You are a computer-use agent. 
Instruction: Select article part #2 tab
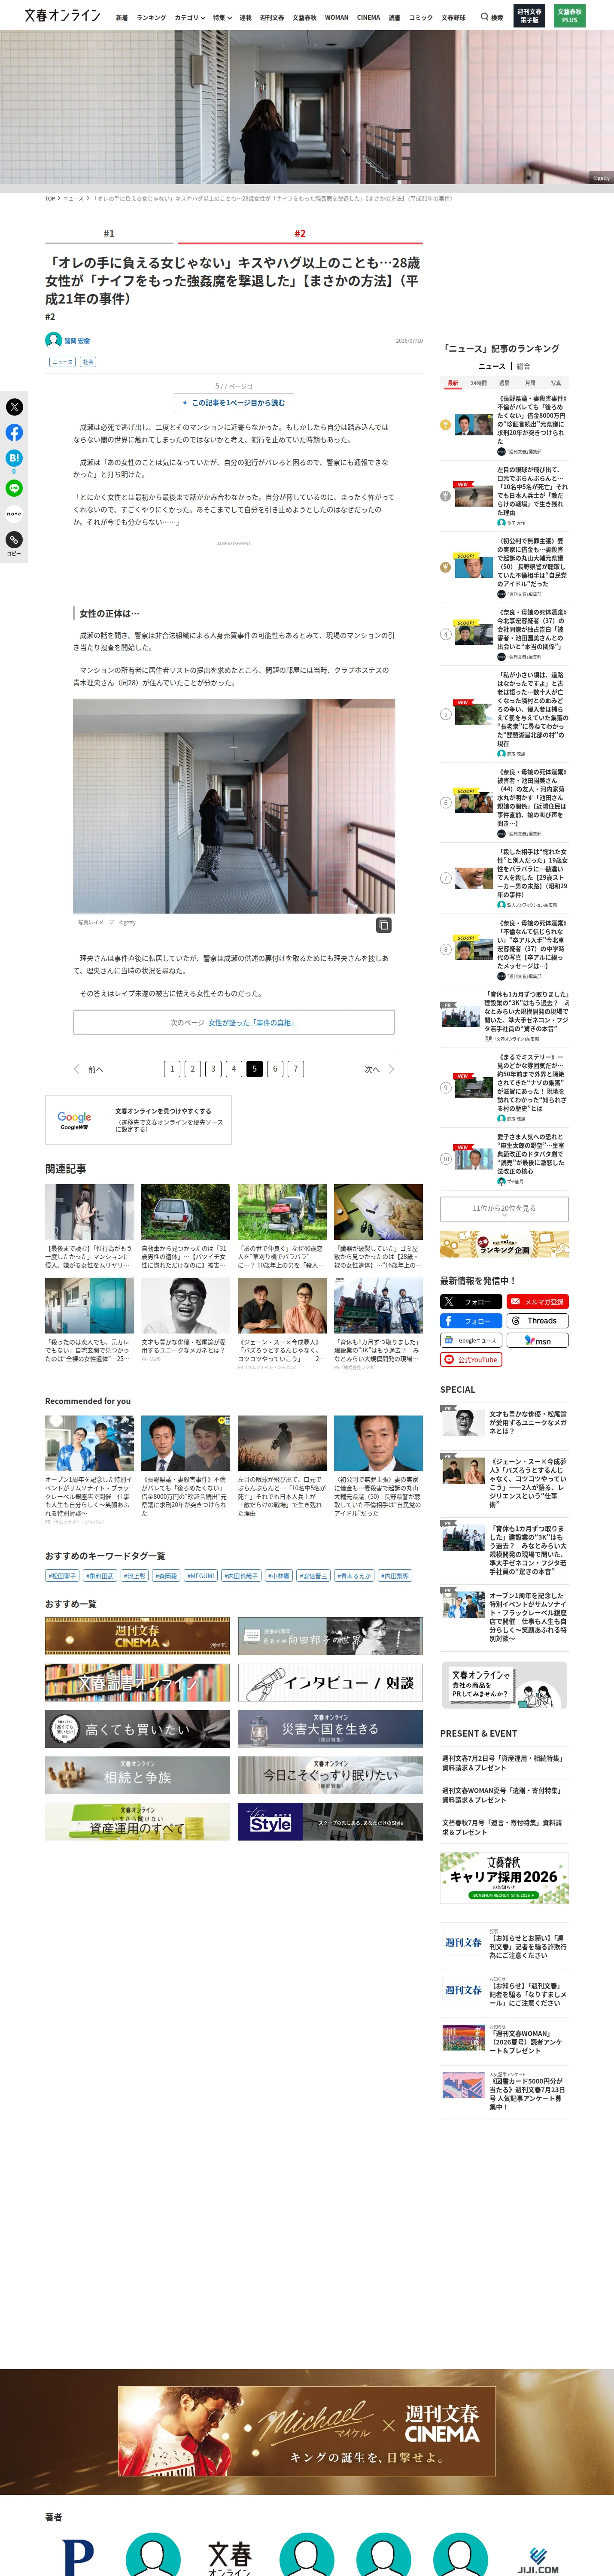300,233
